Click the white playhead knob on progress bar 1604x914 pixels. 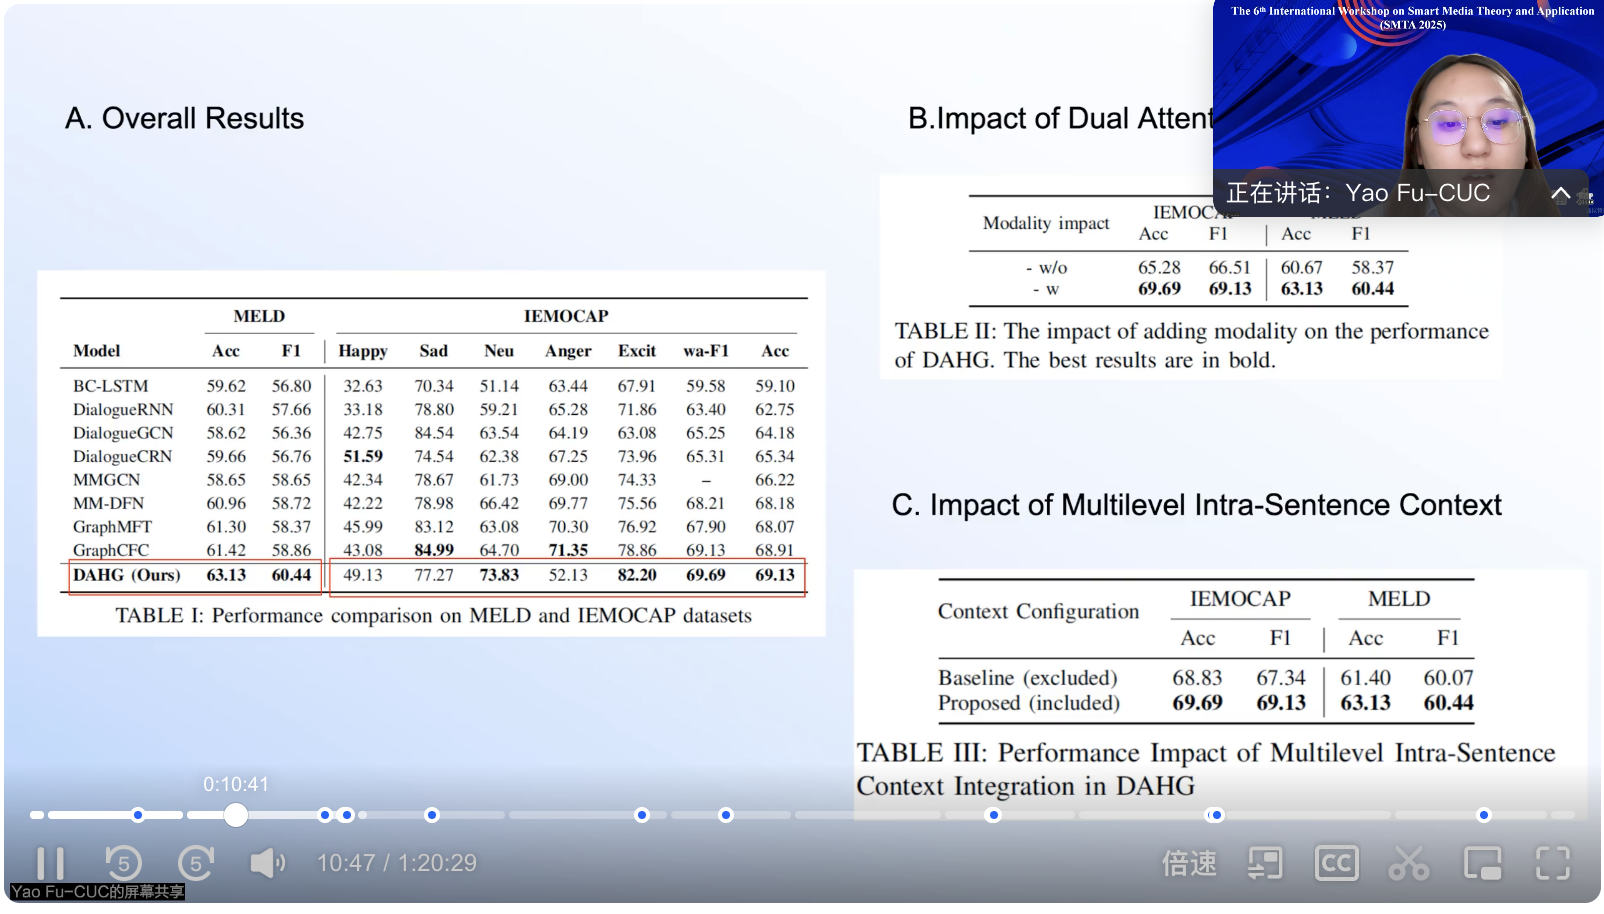click(235, 815)
